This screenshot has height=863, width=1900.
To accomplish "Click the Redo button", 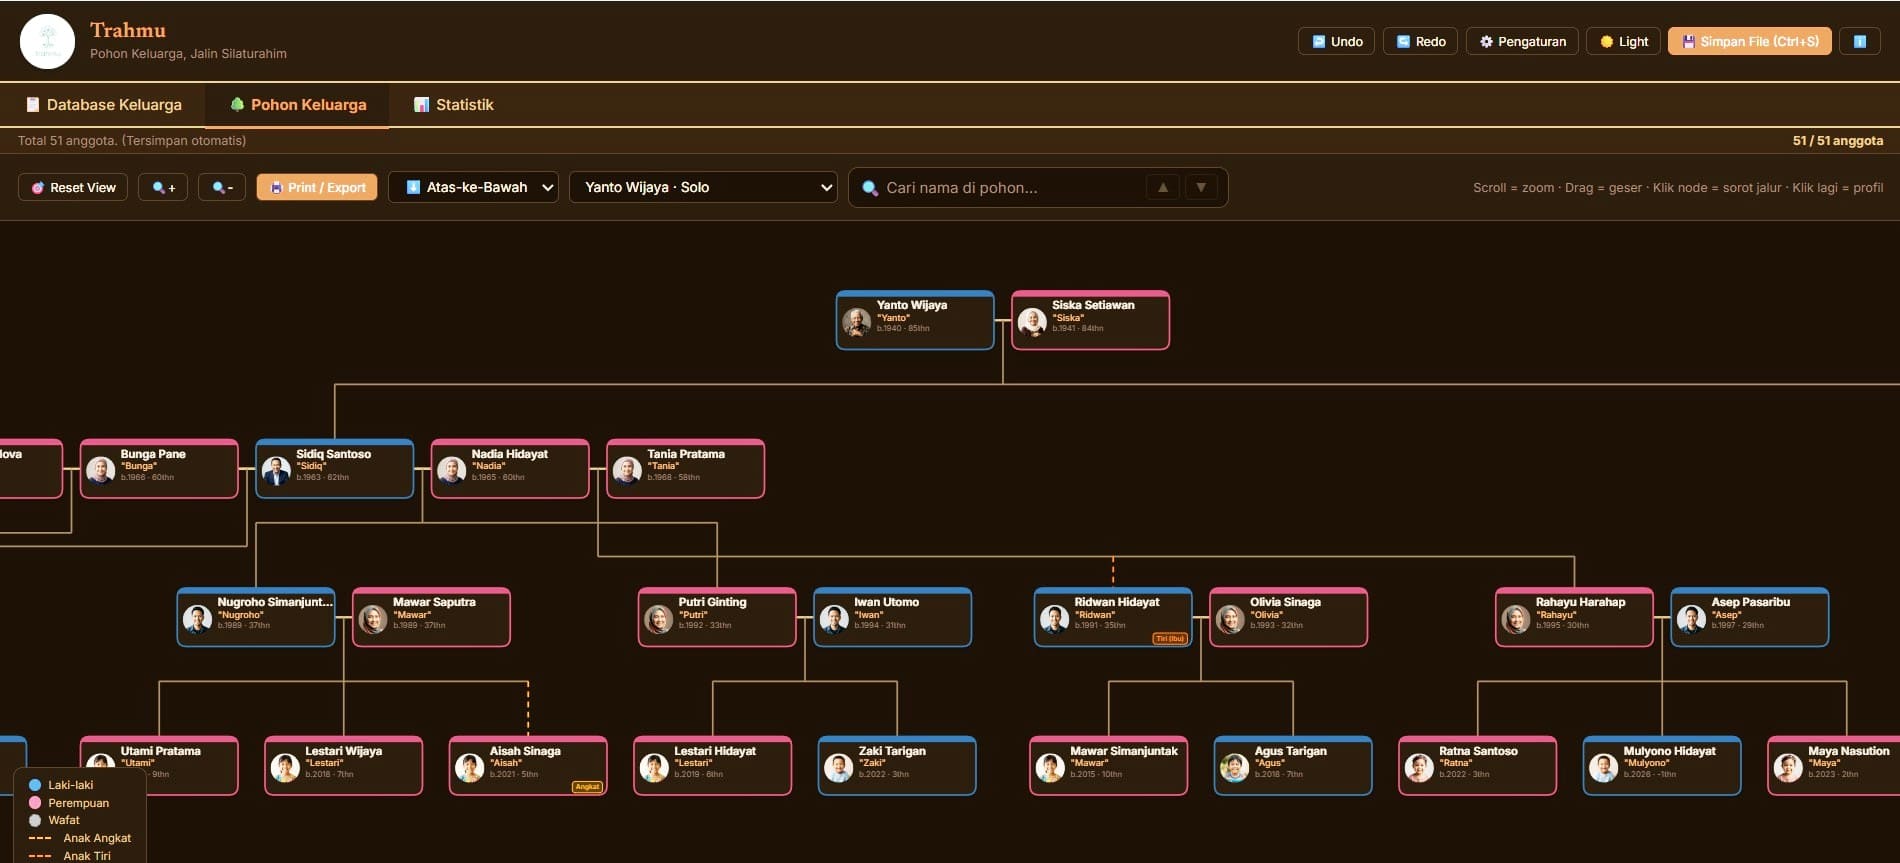I will click(x=1420, y=41).
